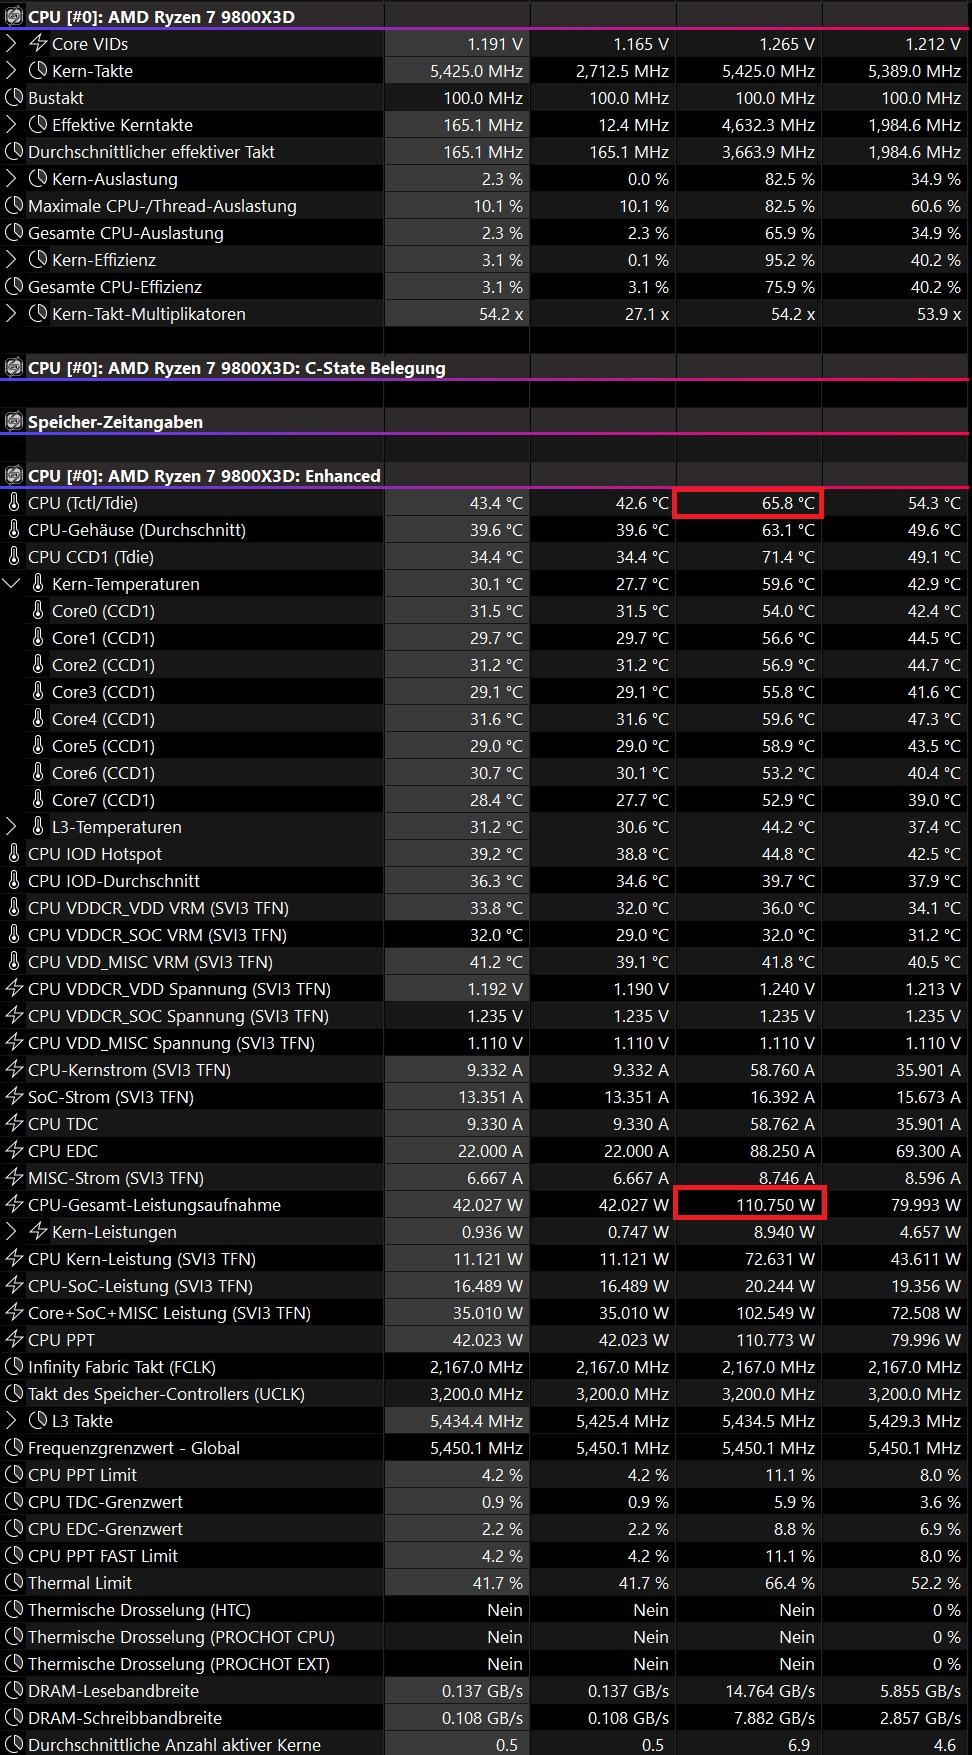Click thermometer icon of Core0 (CCD1)
The width and height of the screenshot is (972, 1755).
click(x=38, y=611)
